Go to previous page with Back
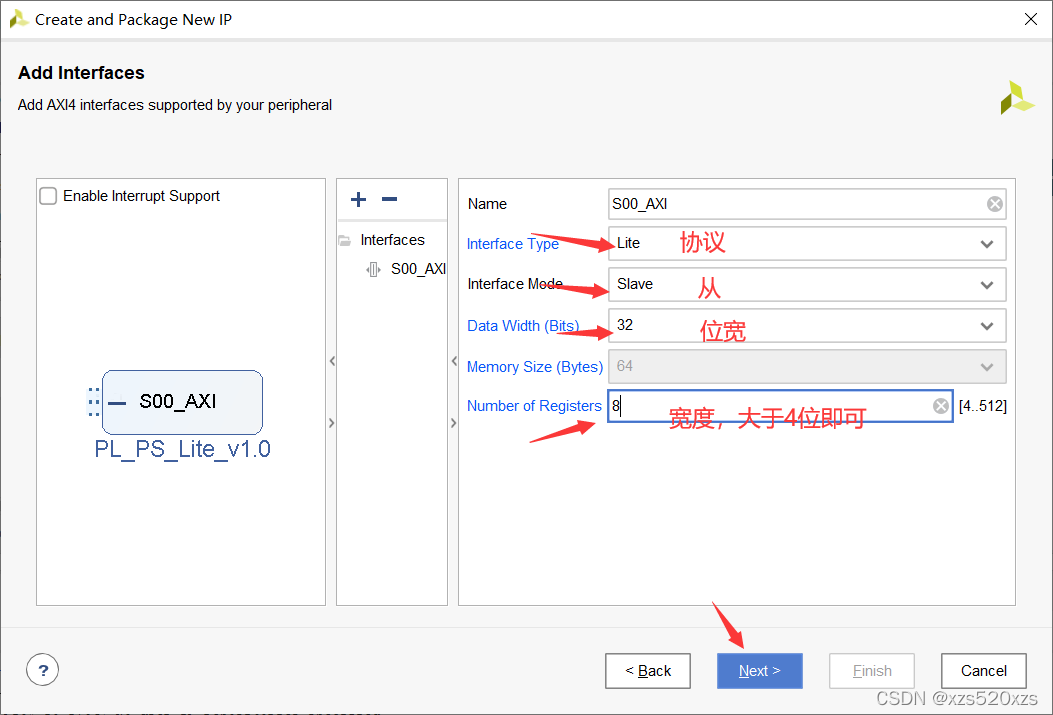This screenshot has width=1053, height=715. click(647, 671)
